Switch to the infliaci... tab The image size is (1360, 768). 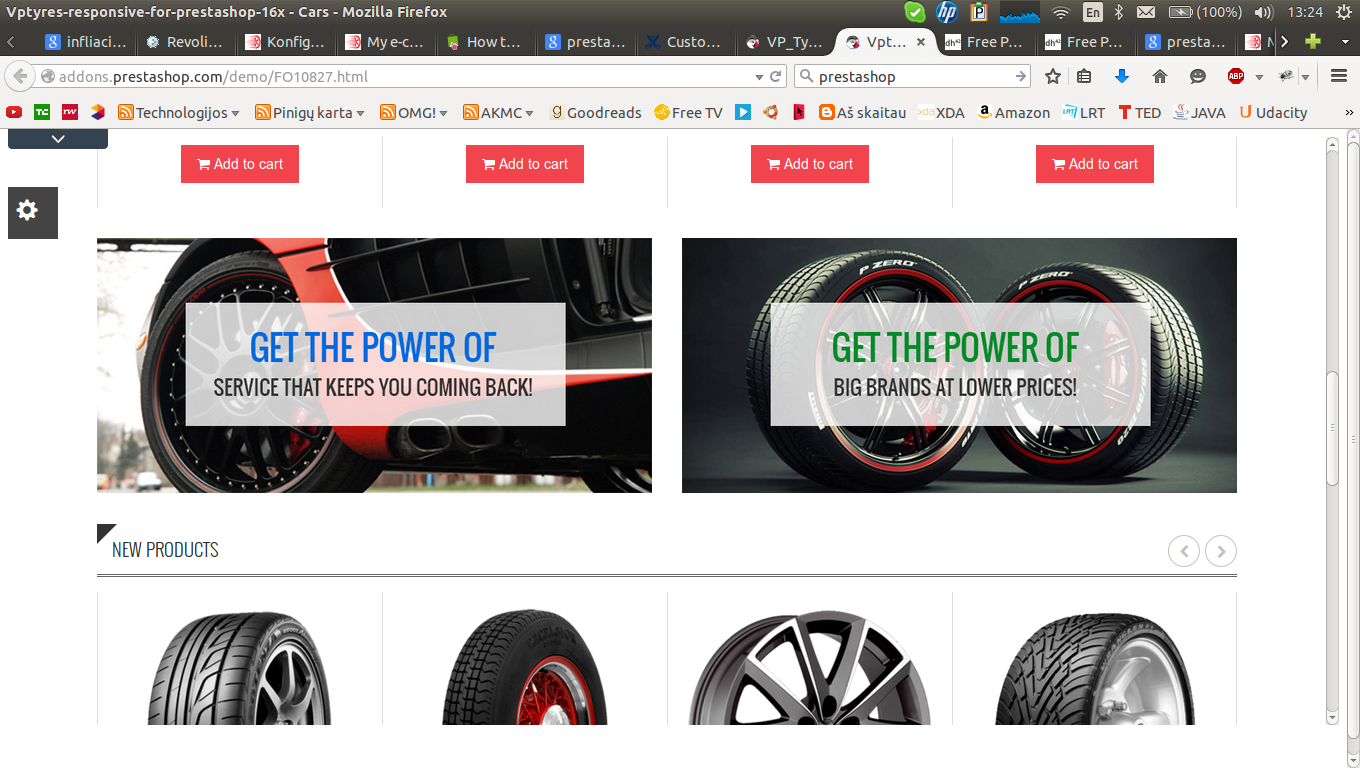tap(86, 42)
